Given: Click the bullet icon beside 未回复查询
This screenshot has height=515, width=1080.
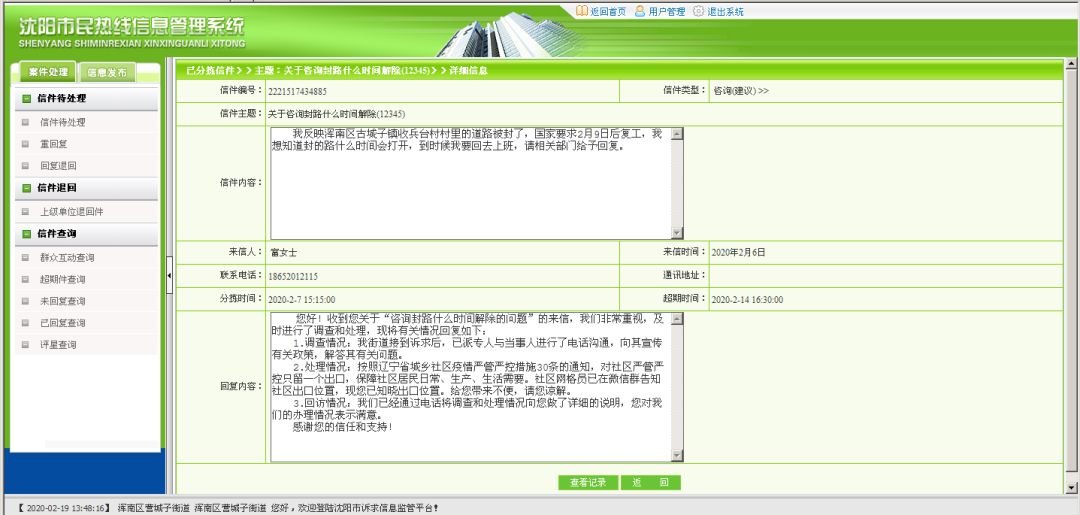Looking at the screenshot, I should point(25,302).
